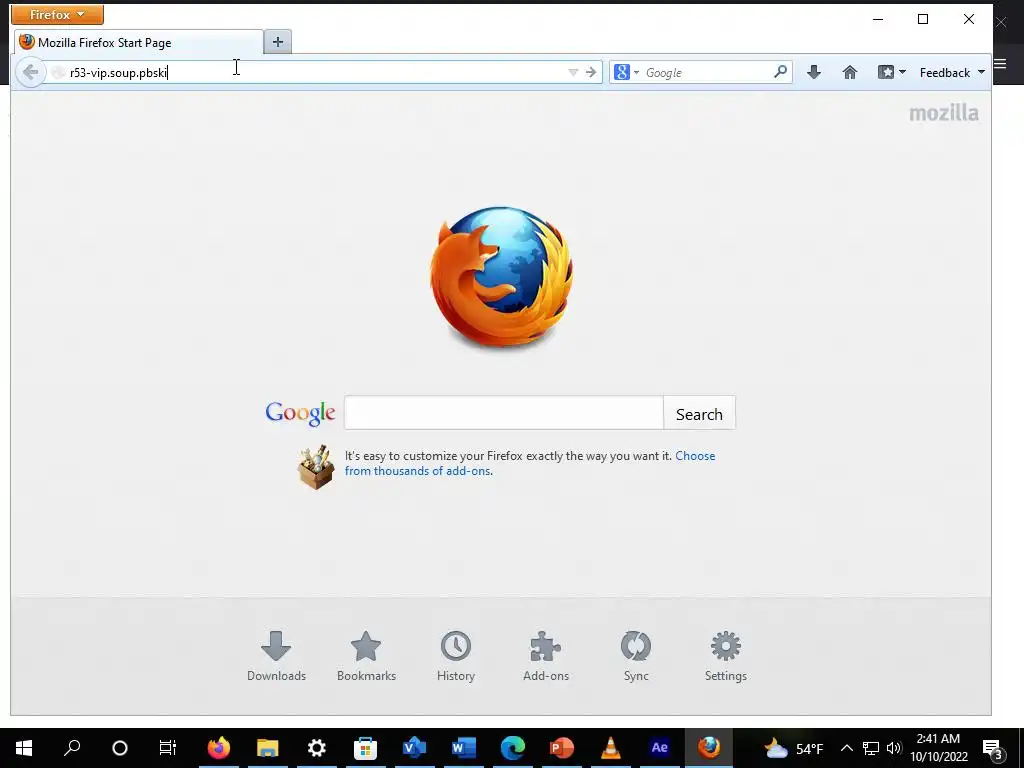Open a new tab with plus button
The height and width of the screenshot is (768, 1024).
[x=278, y=42]
